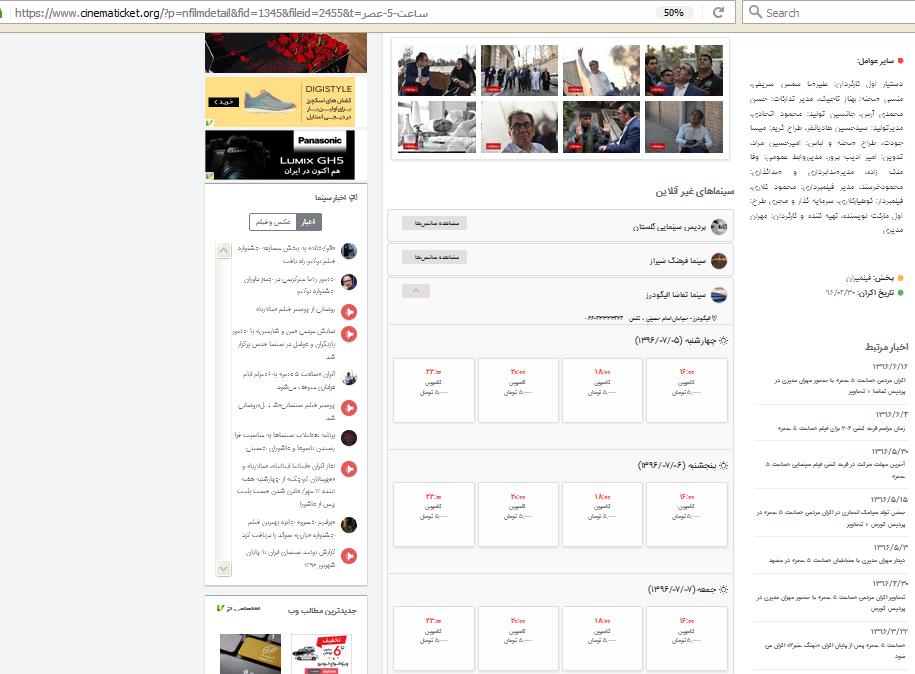Select the چهارشنبه ۱۶:۰۰ showtime card

tap(687, 390)
